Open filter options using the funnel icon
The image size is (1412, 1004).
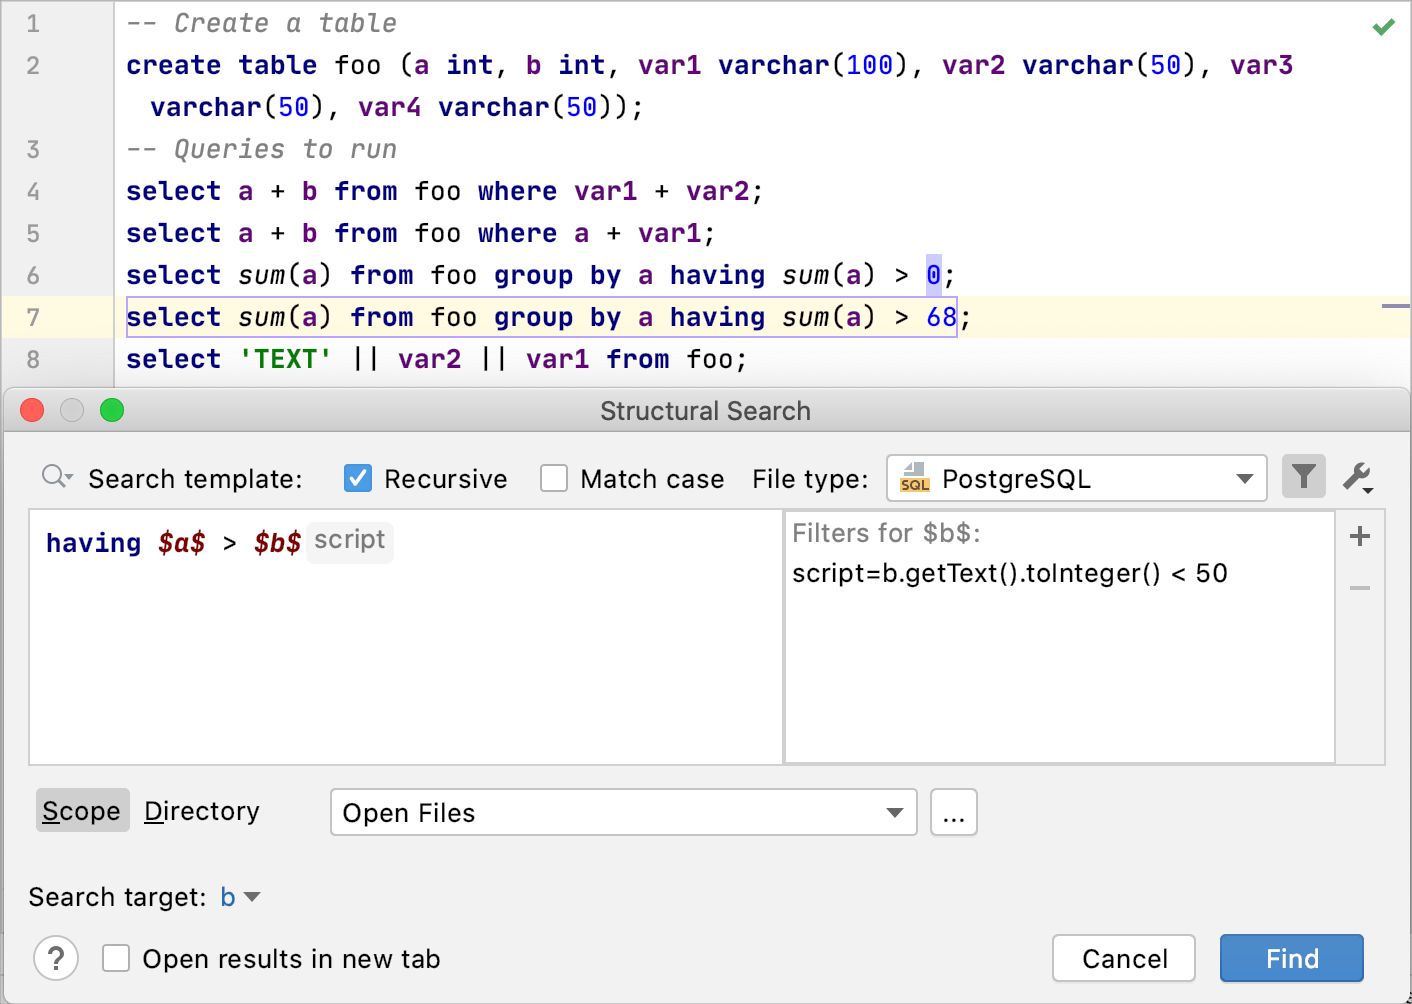pyautogui.click(x=1303, y=478)
